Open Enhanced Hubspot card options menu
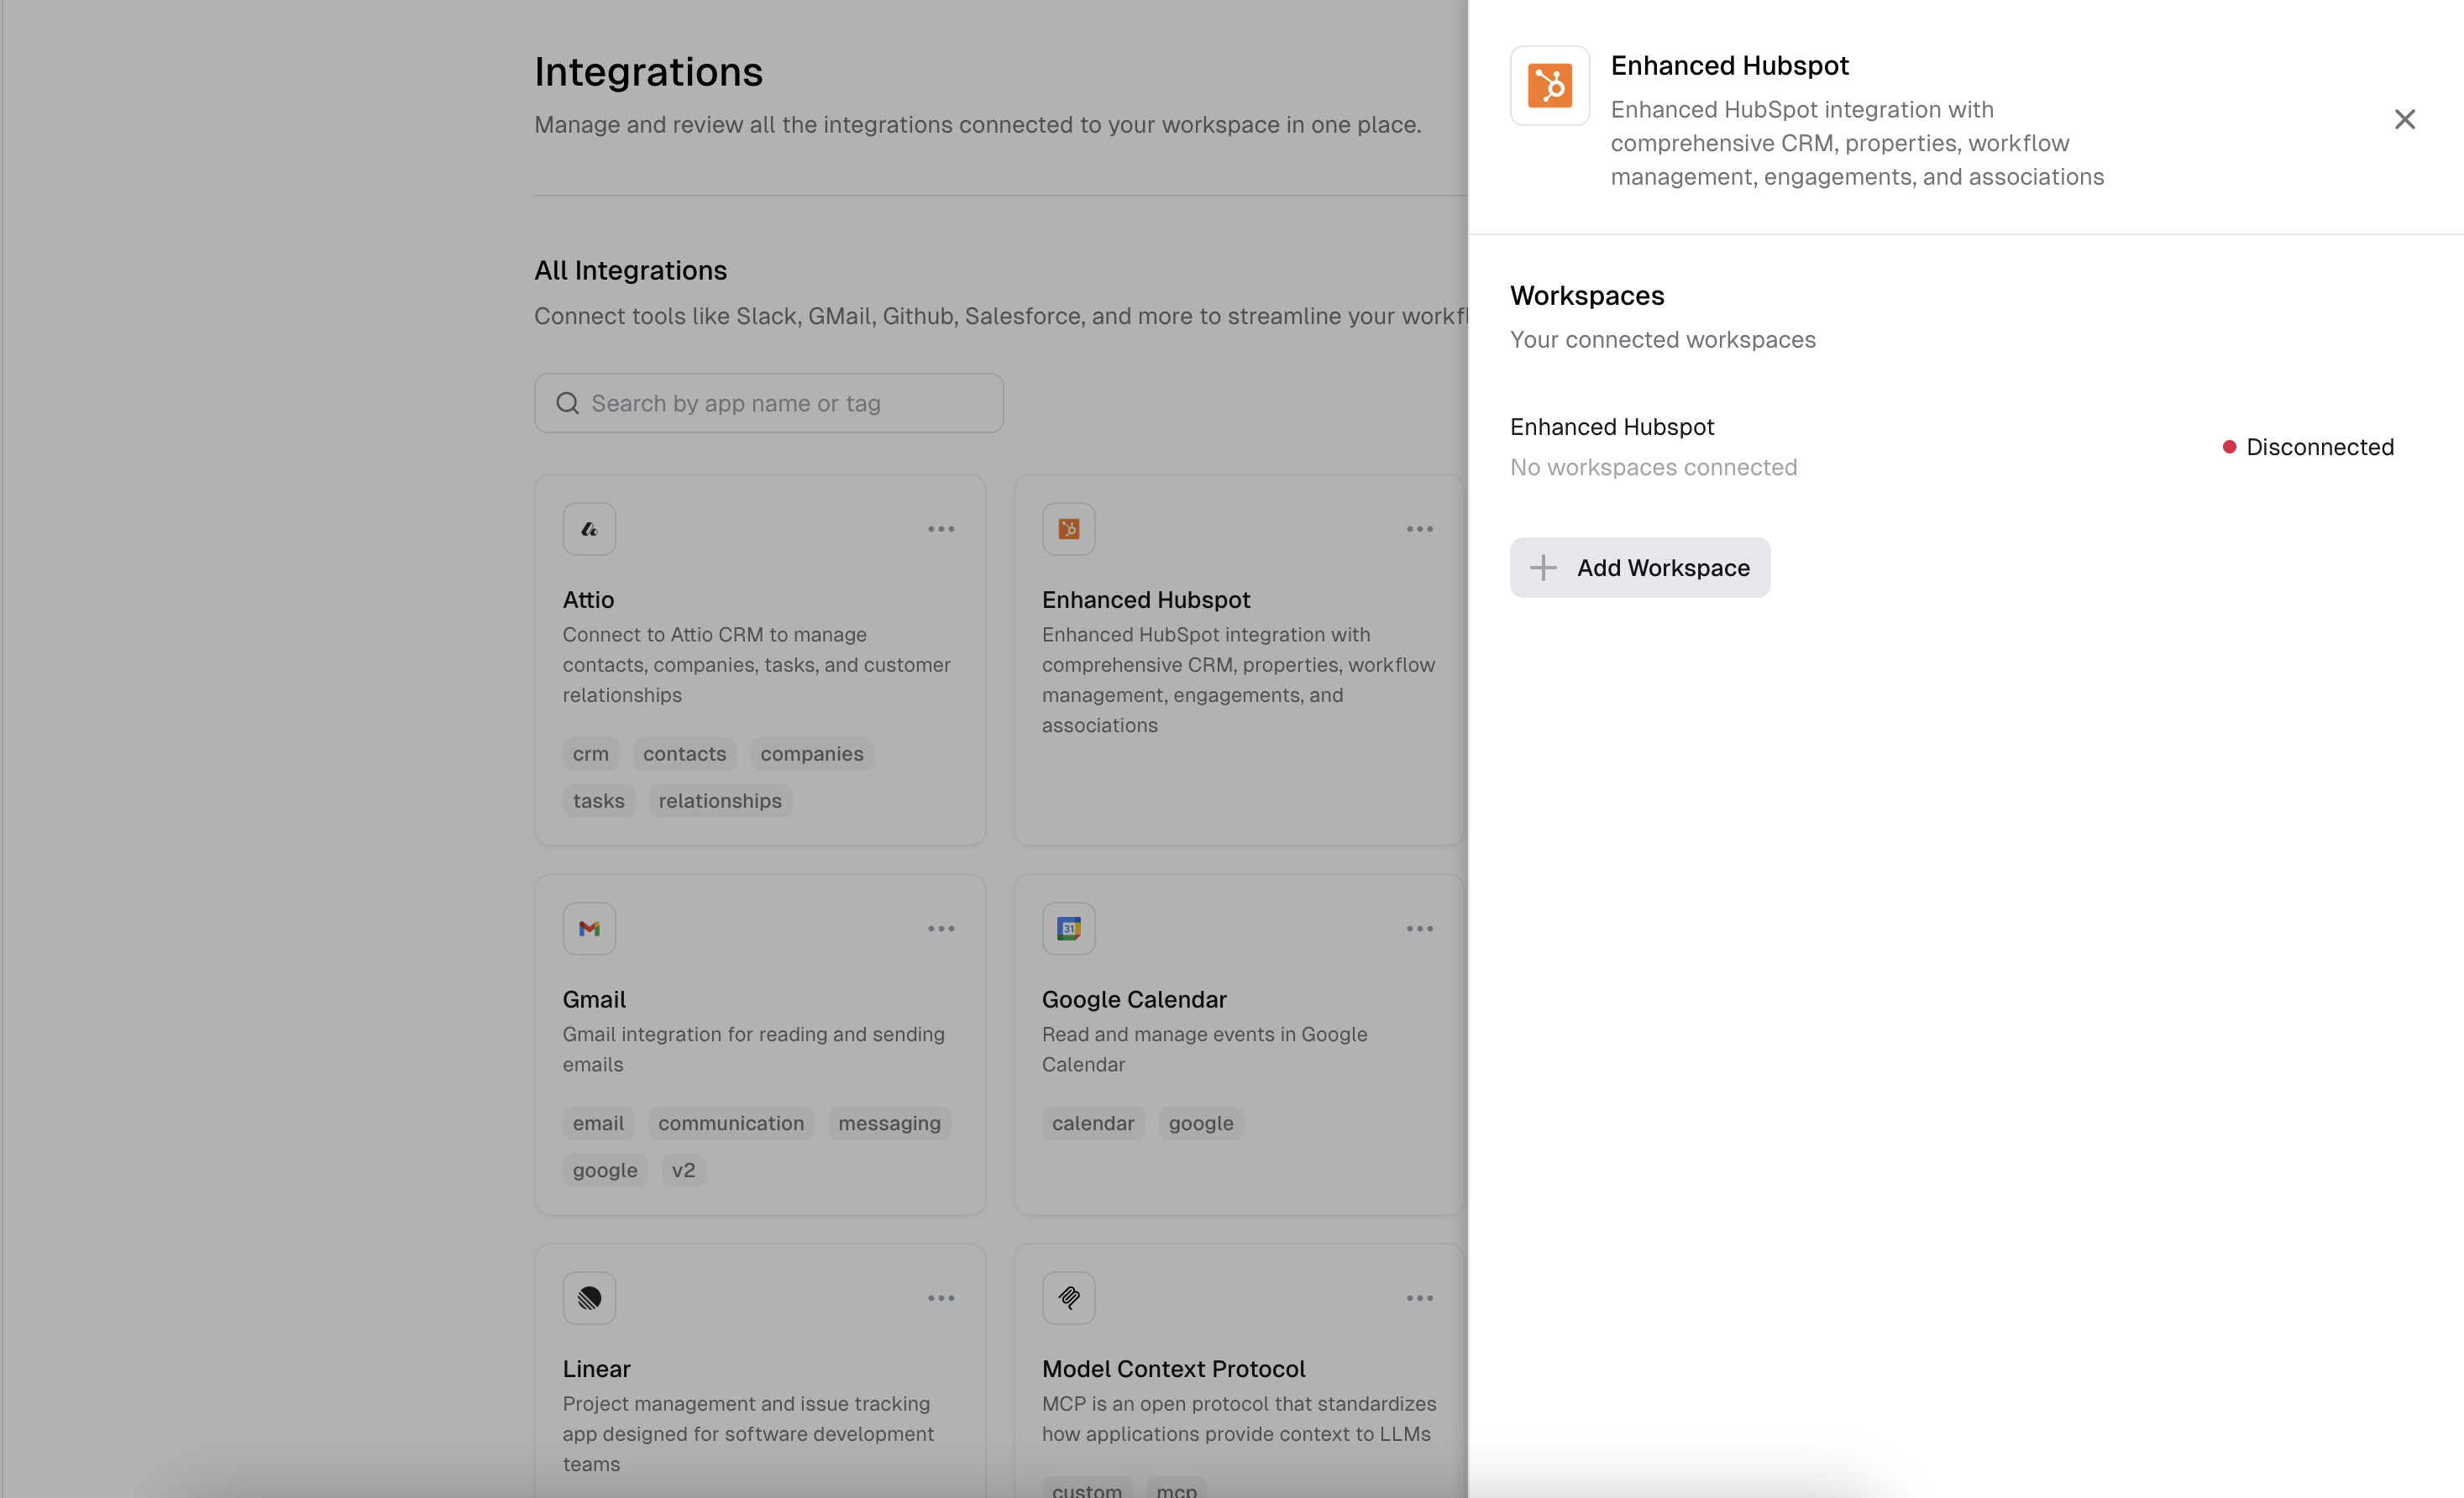Image resolution: width=2464 pixels, height=1498 pixels. [x=1419, y=529]
